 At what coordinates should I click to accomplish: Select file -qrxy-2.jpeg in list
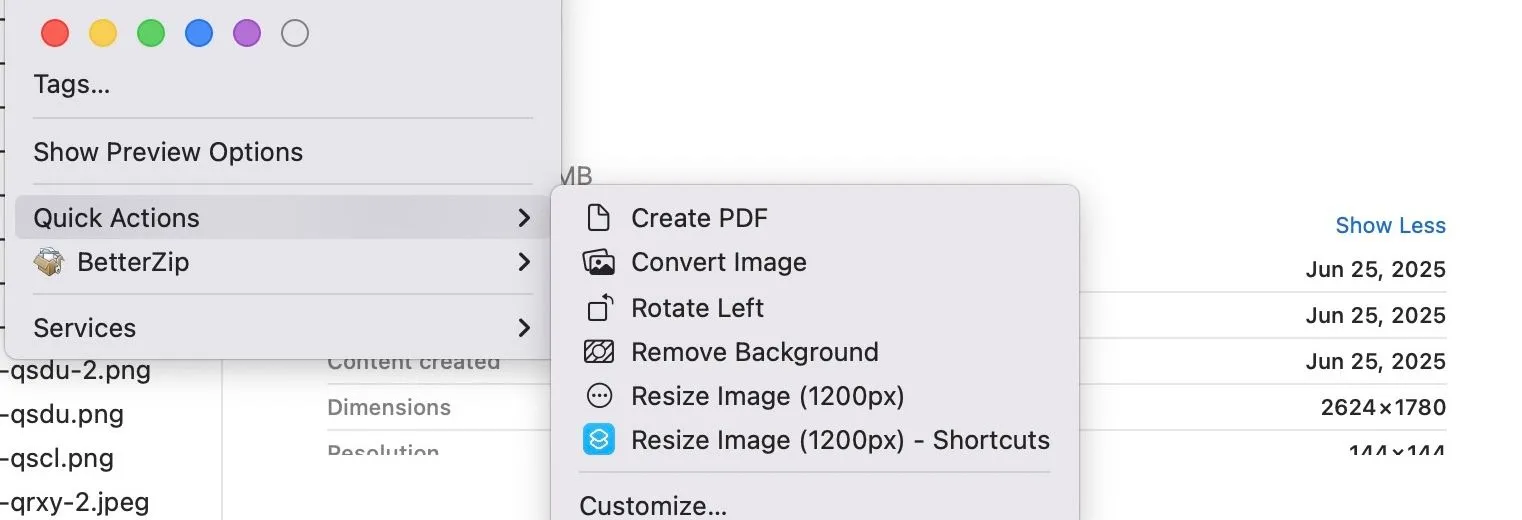[x=75, y=503]
